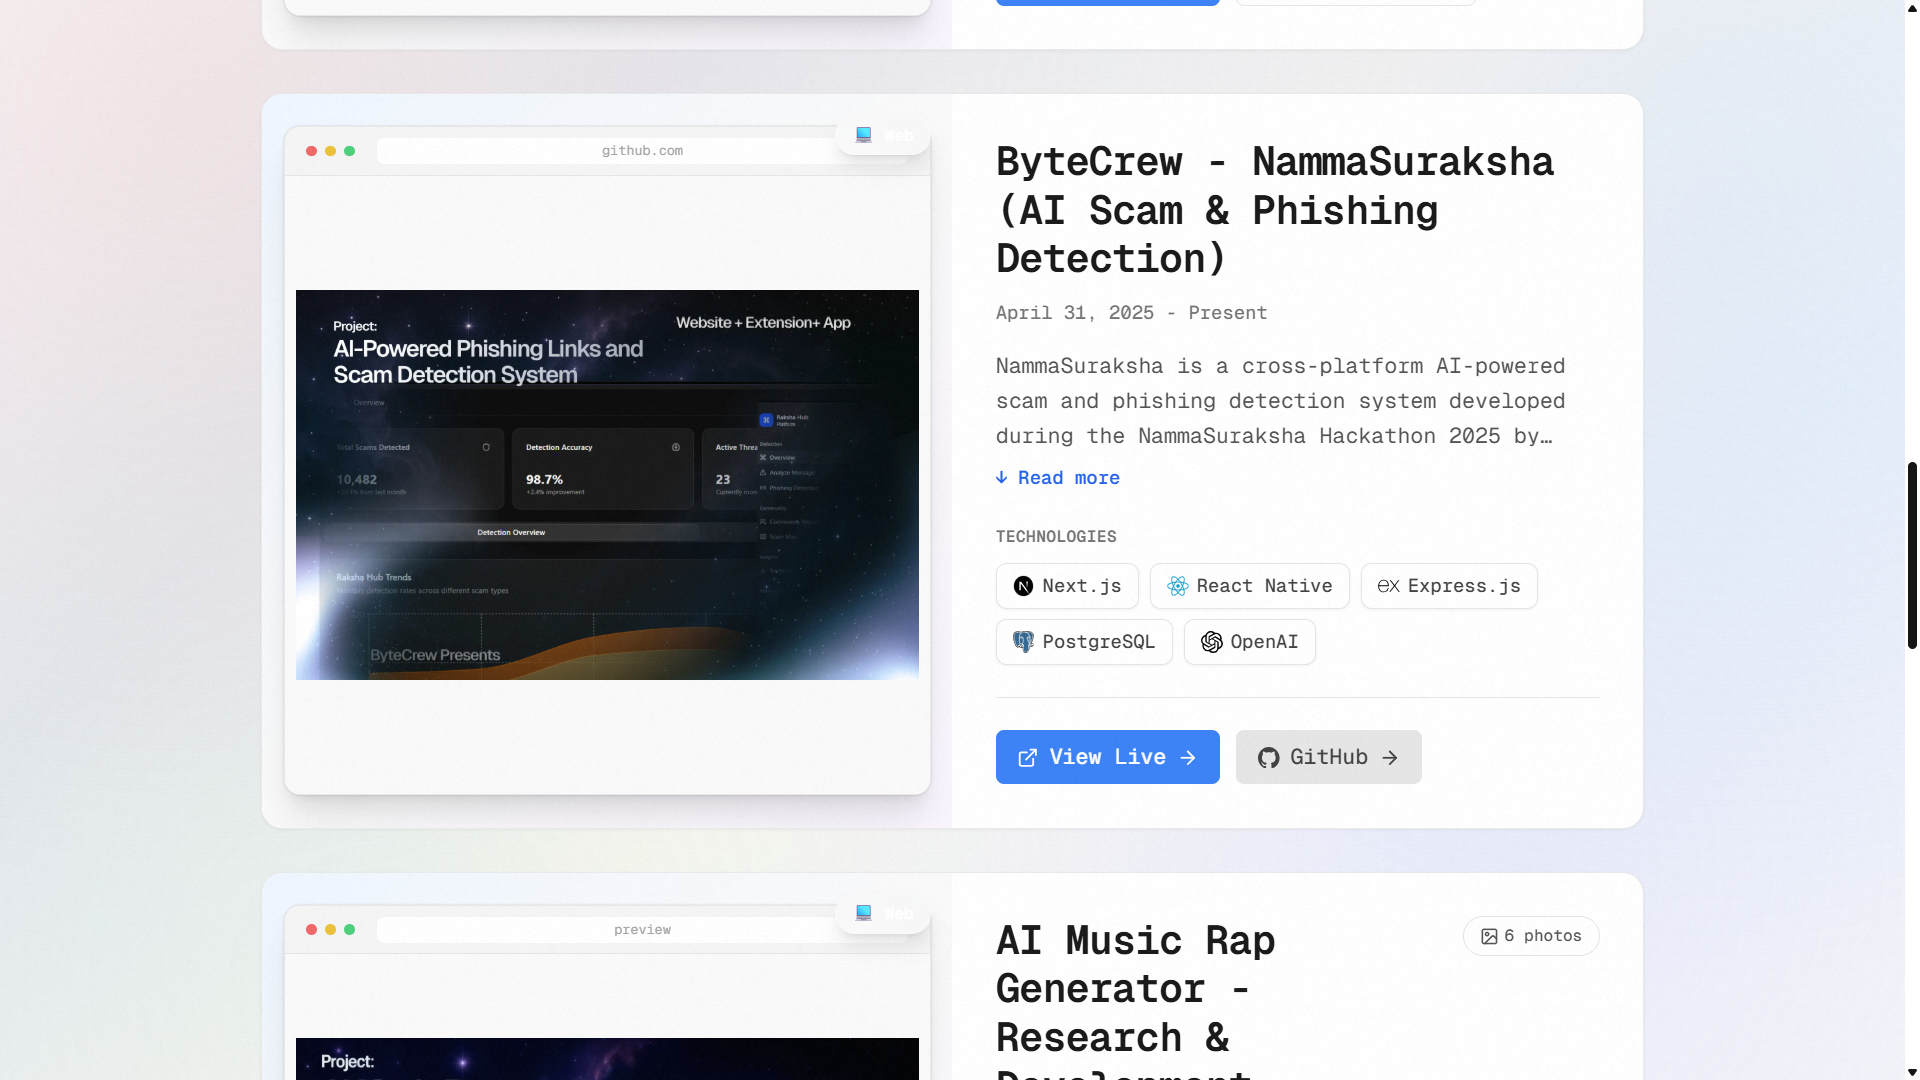Image resolution: width=1920 pixels, height=1080 pixels.
Task: Click the React Native atom icon
Action: (1178, 586)
